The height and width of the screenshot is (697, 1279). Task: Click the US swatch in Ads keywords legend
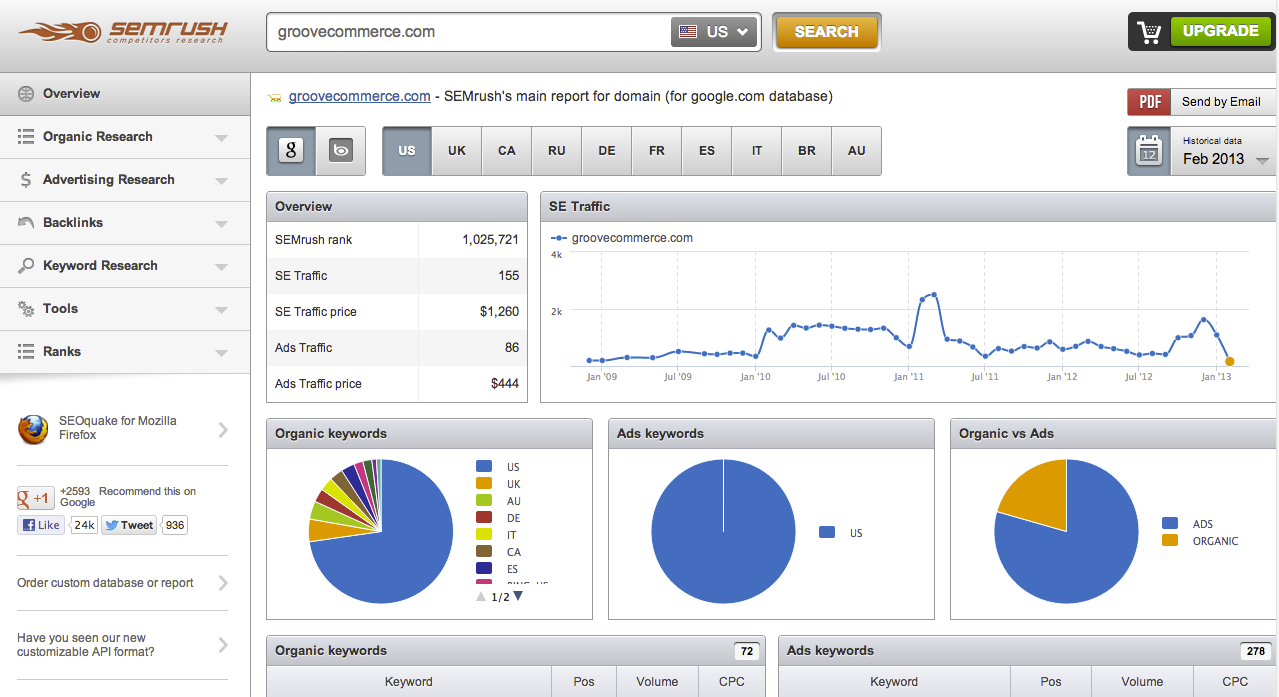827,533
